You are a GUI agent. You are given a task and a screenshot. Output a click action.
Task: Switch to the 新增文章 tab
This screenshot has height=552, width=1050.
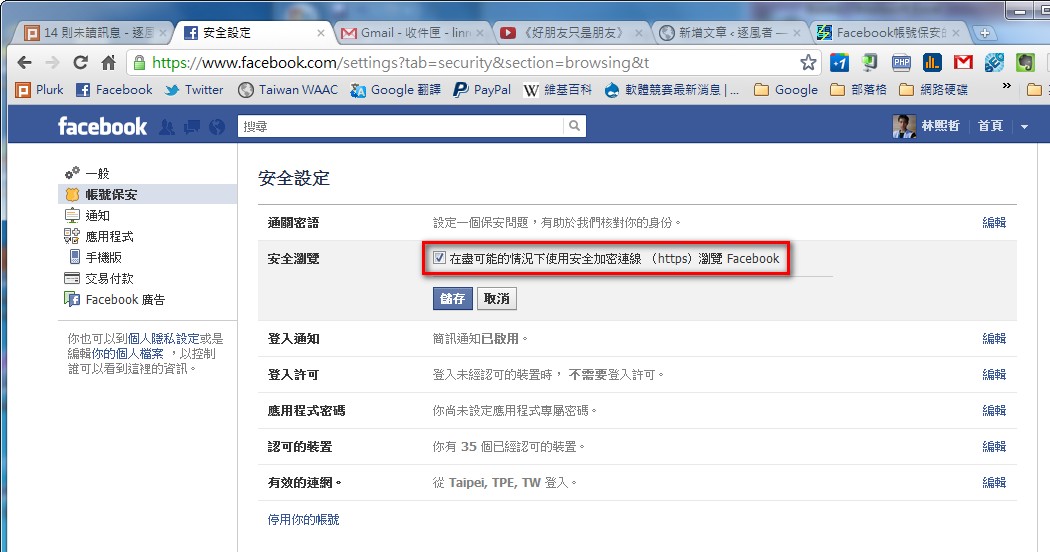[x=728, y=33]
